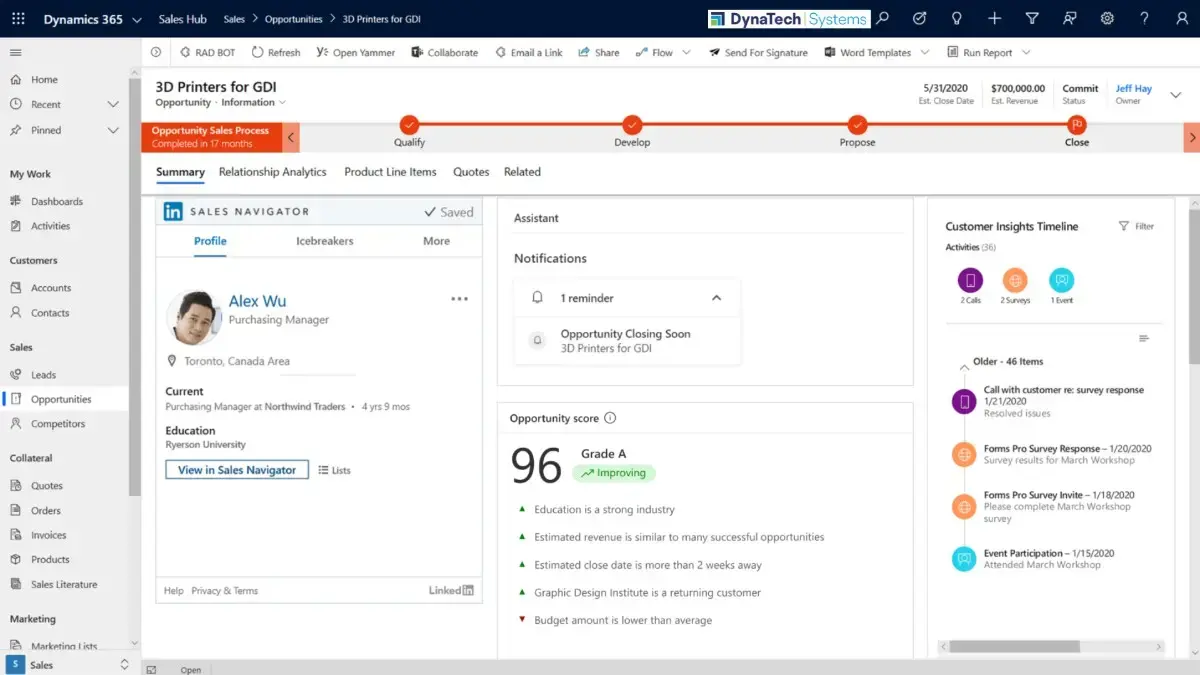Collapse the sidebar with hamburger icon
This screenshot has height=675, width=1200.
point(16,53)
